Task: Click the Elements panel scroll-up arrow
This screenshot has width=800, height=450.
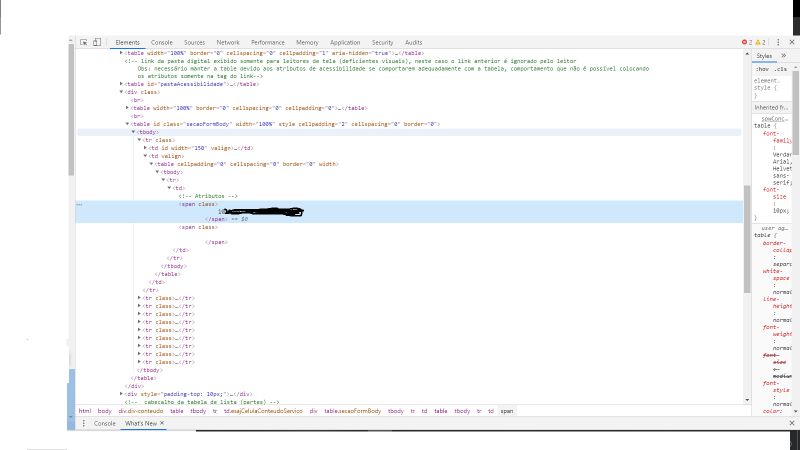Action: pyautogui.click(x=747, y=53)
